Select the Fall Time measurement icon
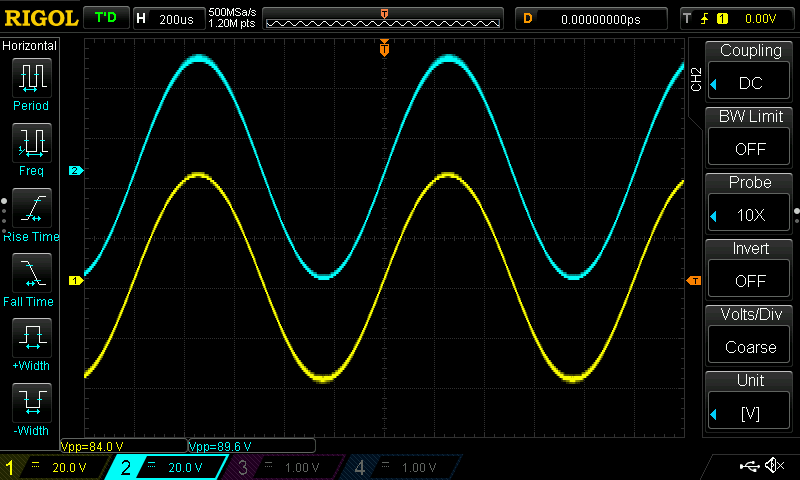Screen dimensions: 800x480 32,273
